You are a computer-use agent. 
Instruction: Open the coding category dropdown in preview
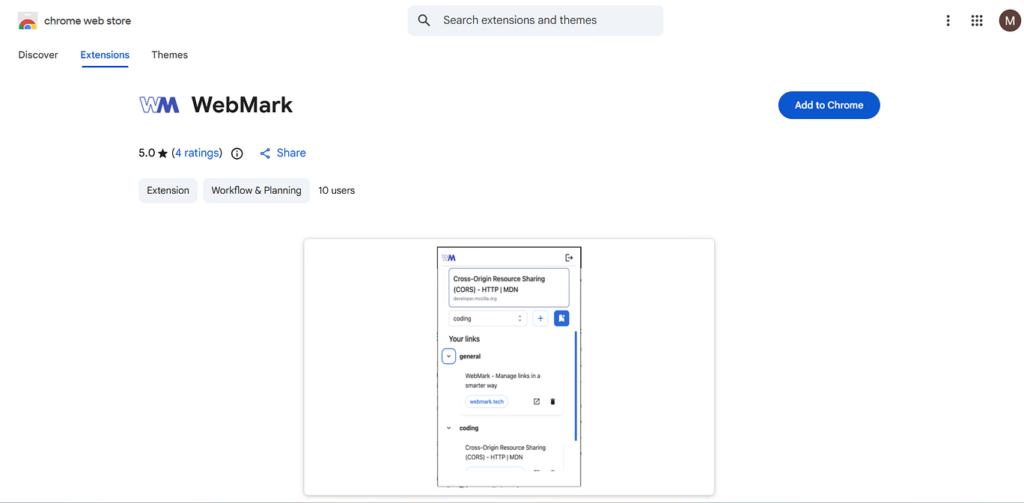coord(488,319)
